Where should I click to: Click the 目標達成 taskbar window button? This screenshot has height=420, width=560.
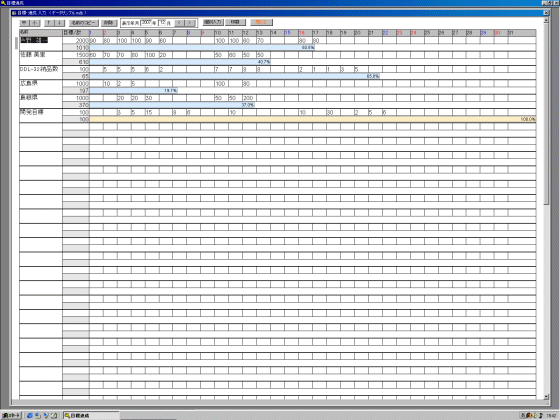coord(91,415)
